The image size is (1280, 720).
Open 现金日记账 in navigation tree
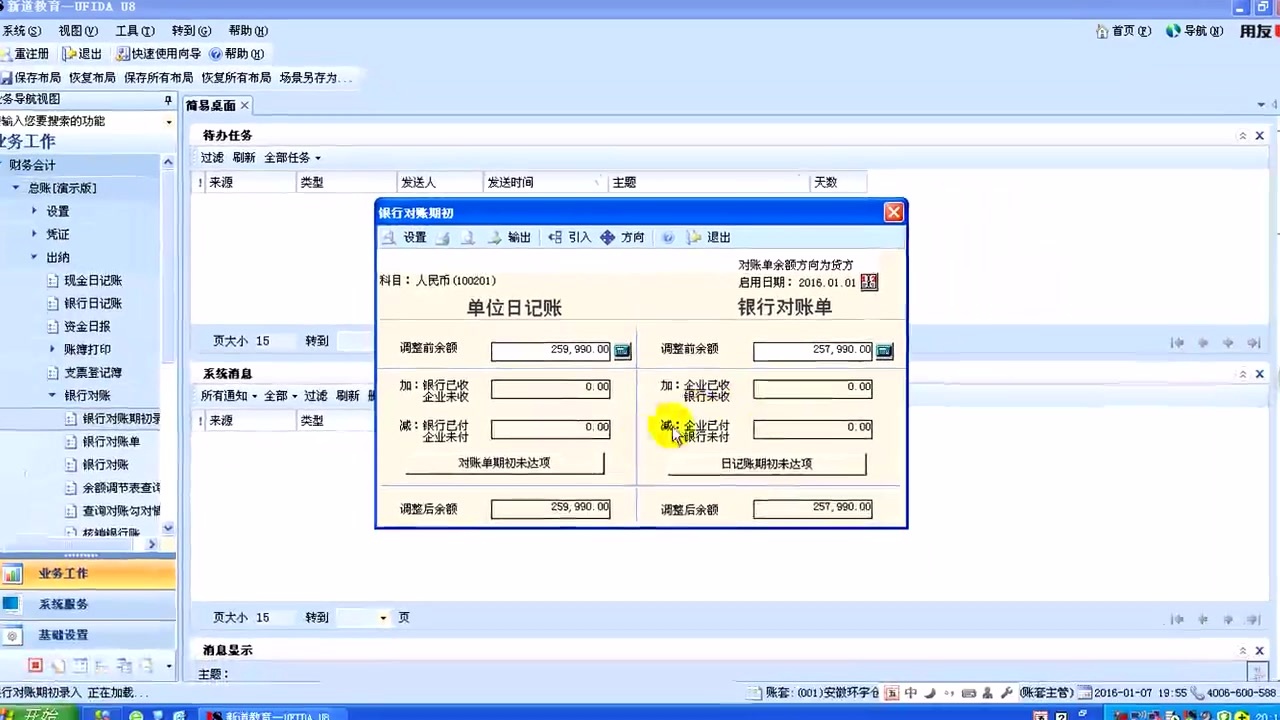point(93,281)
